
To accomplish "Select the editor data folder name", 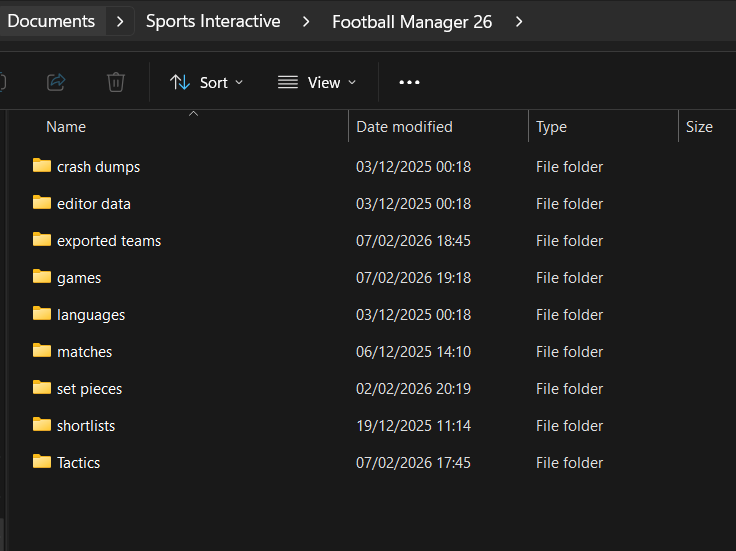I will point(94,204).
